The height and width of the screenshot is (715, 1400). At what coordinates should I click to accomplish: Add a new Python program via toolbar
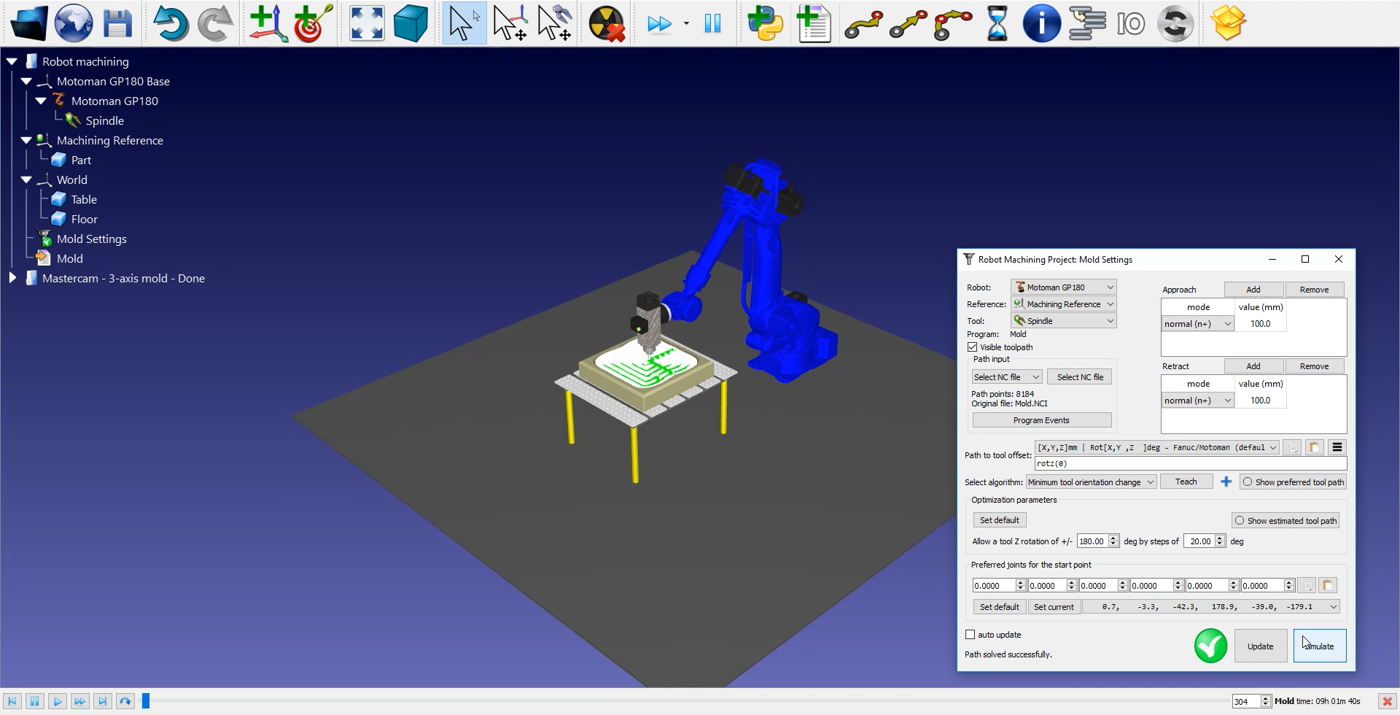pos(763,22)
